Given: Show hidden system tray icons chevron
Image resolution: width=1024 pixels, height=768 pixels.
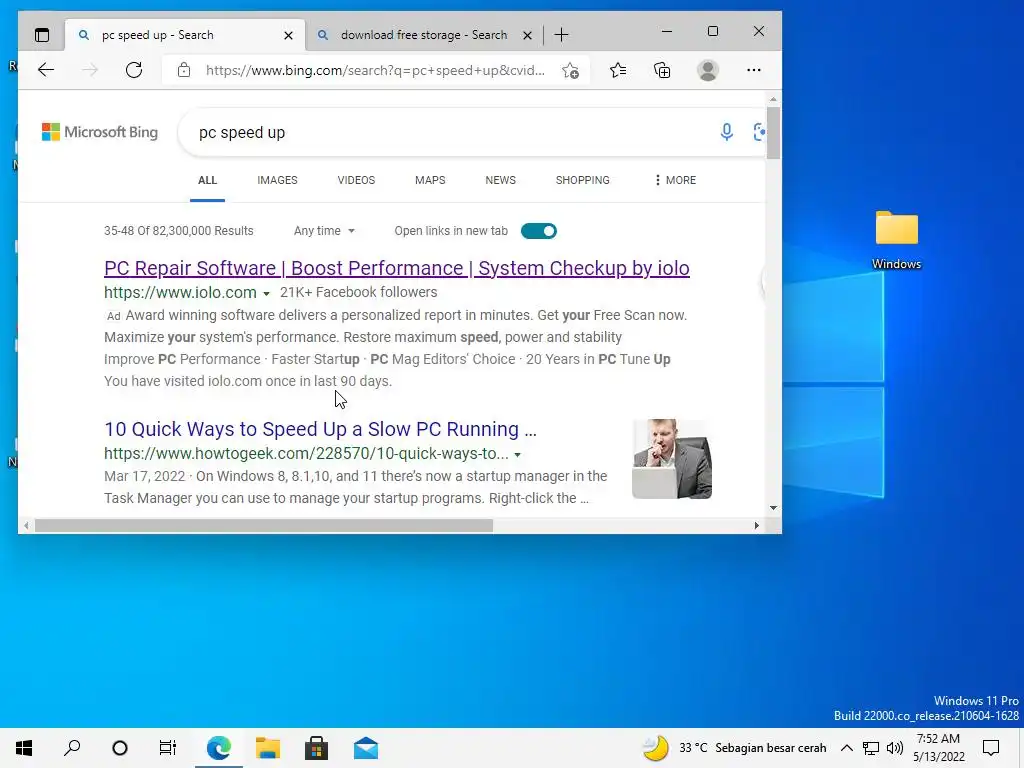Looking at the screenshot, I should pos(846,748).
